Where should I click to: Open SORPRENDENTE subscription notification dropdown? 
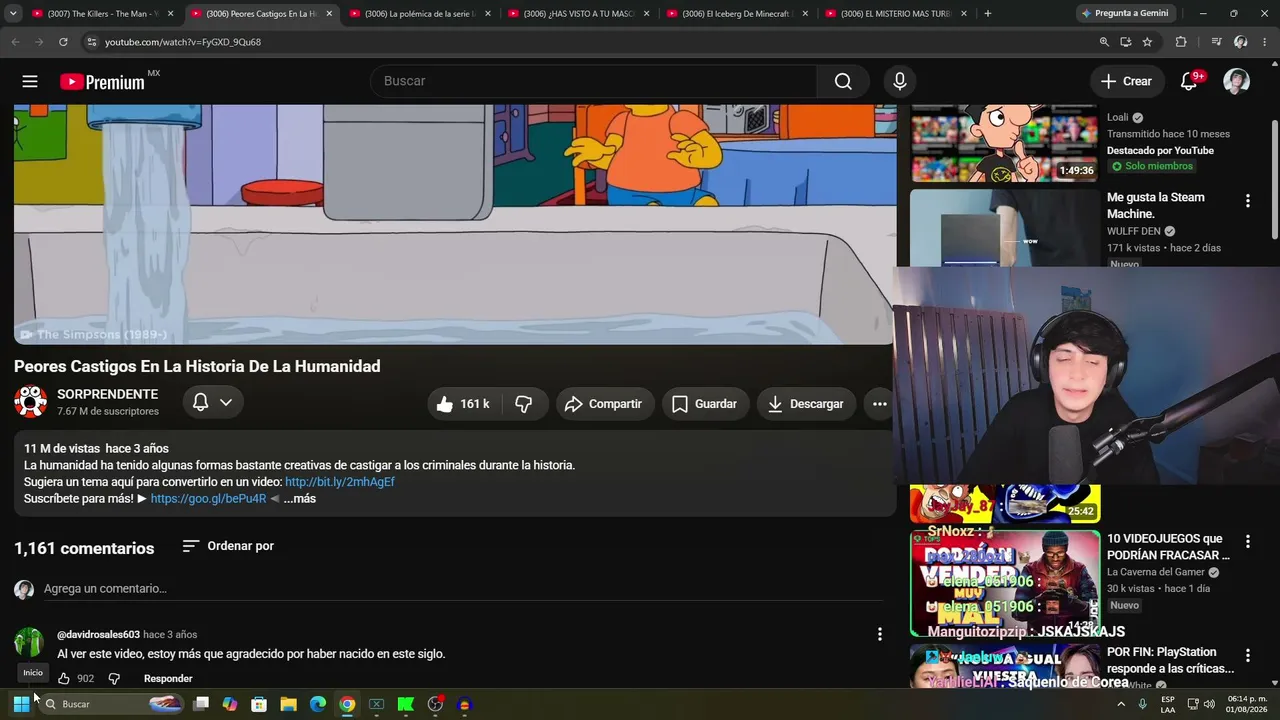click(x=213, y=402)
